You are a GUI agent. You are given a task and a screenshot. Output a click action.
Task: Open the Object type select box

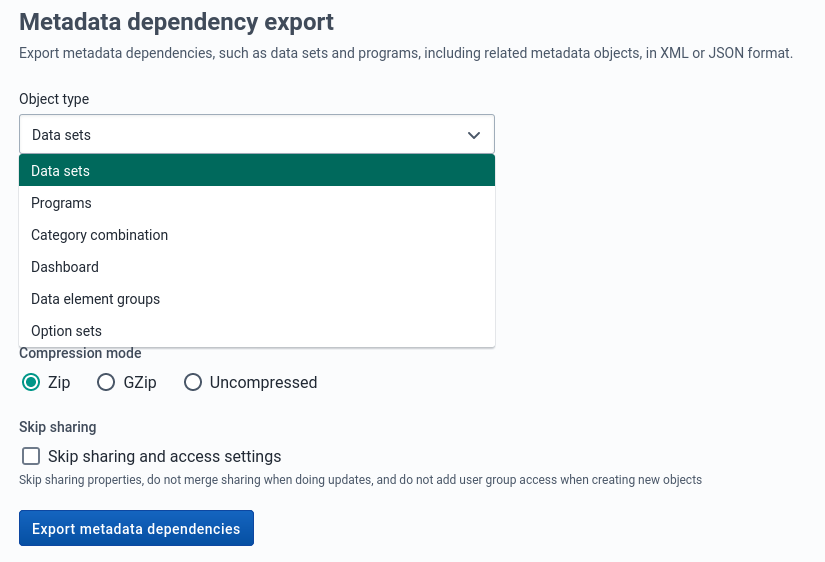(x=256, y=135)
